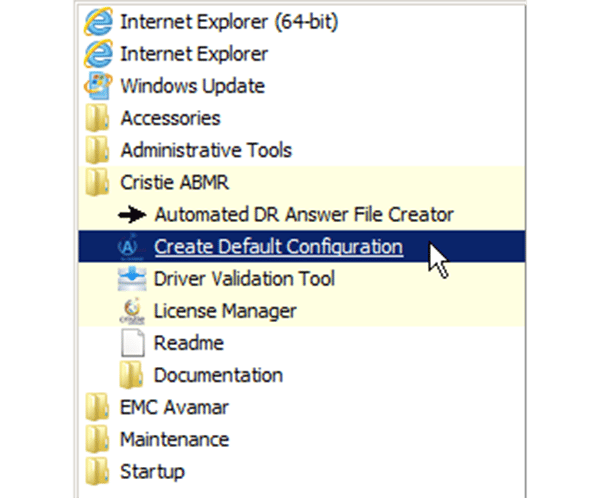
Task: Click the License Manager Cristie icon
Action: click(x=132, y=311)
